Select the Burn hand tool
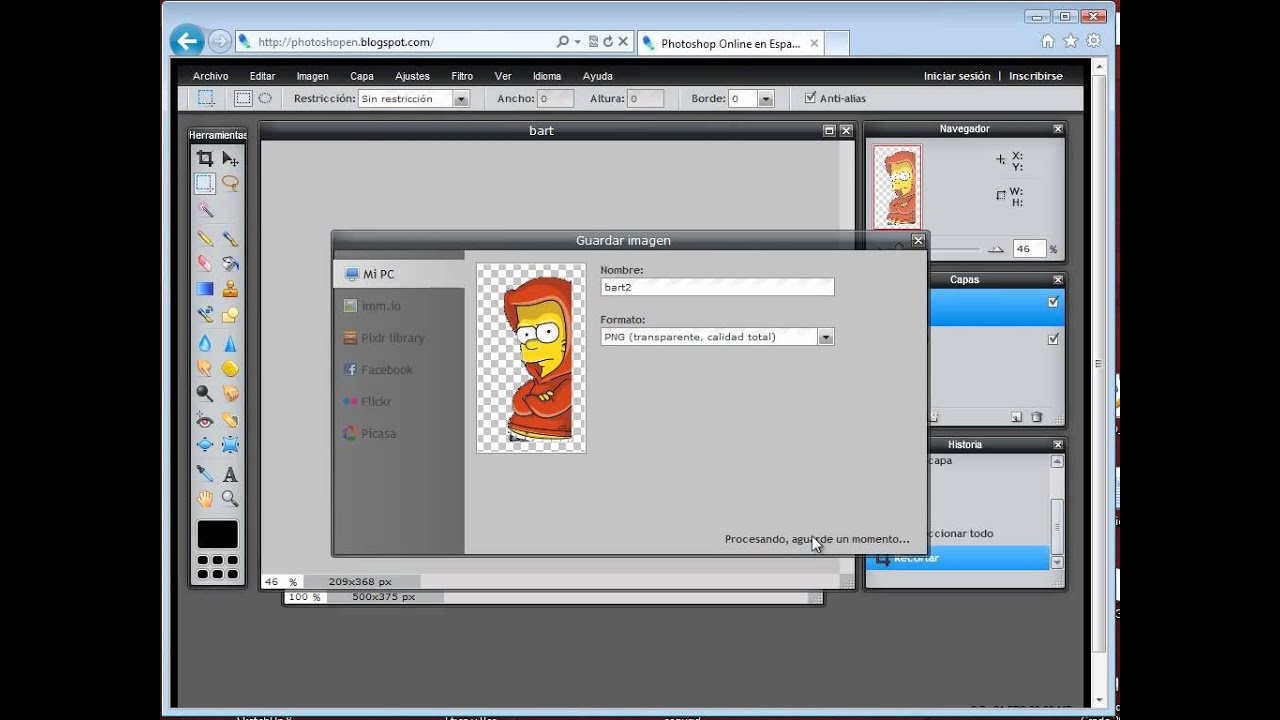This screenshot has width=1280, height=720. point(230,394)
